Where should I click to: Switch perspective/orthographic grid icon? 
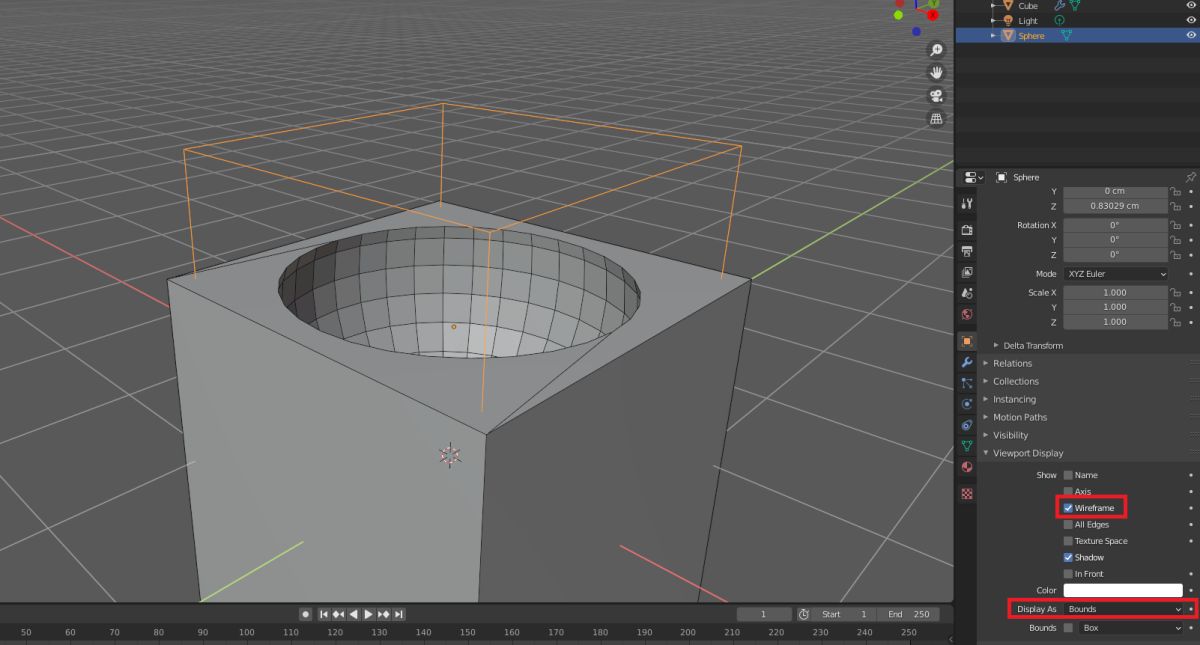pyautogui.click(x=936, y=119)
